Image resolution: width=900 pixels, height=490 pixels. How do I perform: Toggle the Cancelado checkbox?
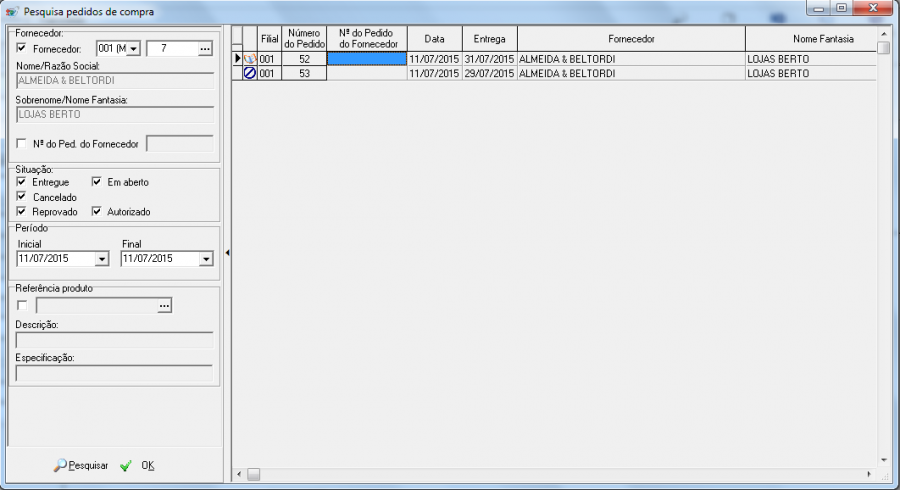(x=23, y=197)
